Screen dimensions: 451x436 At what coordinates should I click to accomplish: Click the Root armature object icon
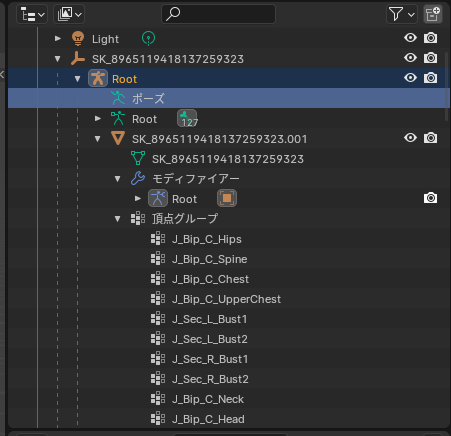[98, 78]
